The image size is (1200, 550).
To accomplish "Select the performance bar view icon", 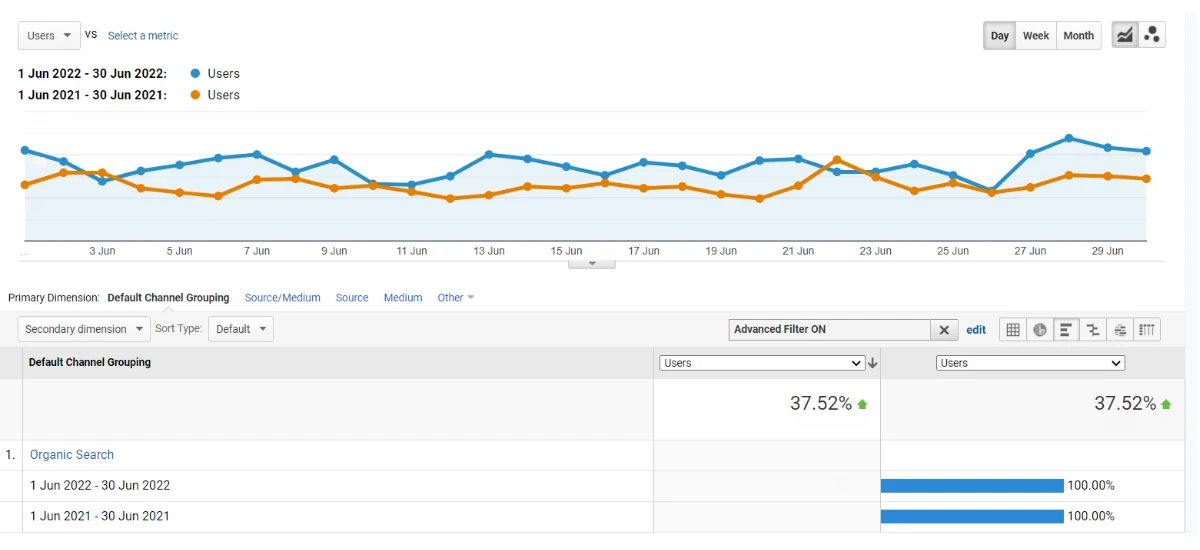I will (1067, 329).
